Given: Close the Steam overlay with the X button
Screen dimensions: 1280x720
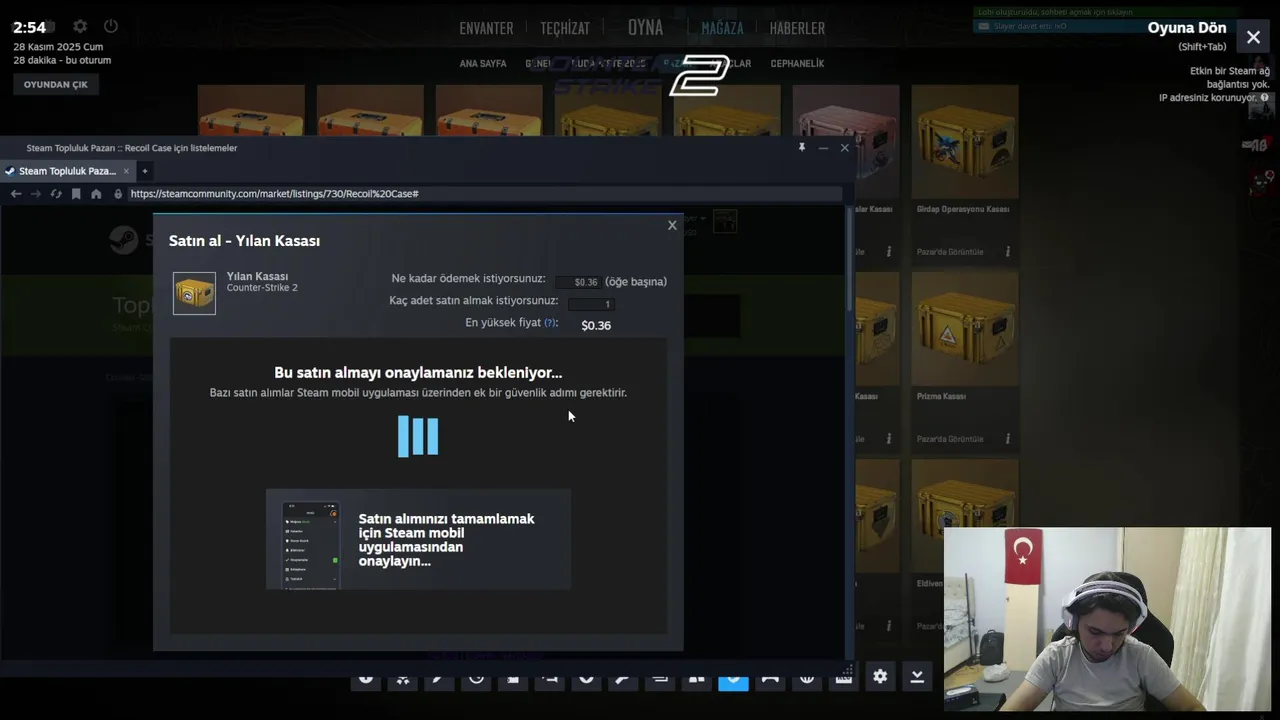Looking at the screenshot, I should click(1253, 37).
